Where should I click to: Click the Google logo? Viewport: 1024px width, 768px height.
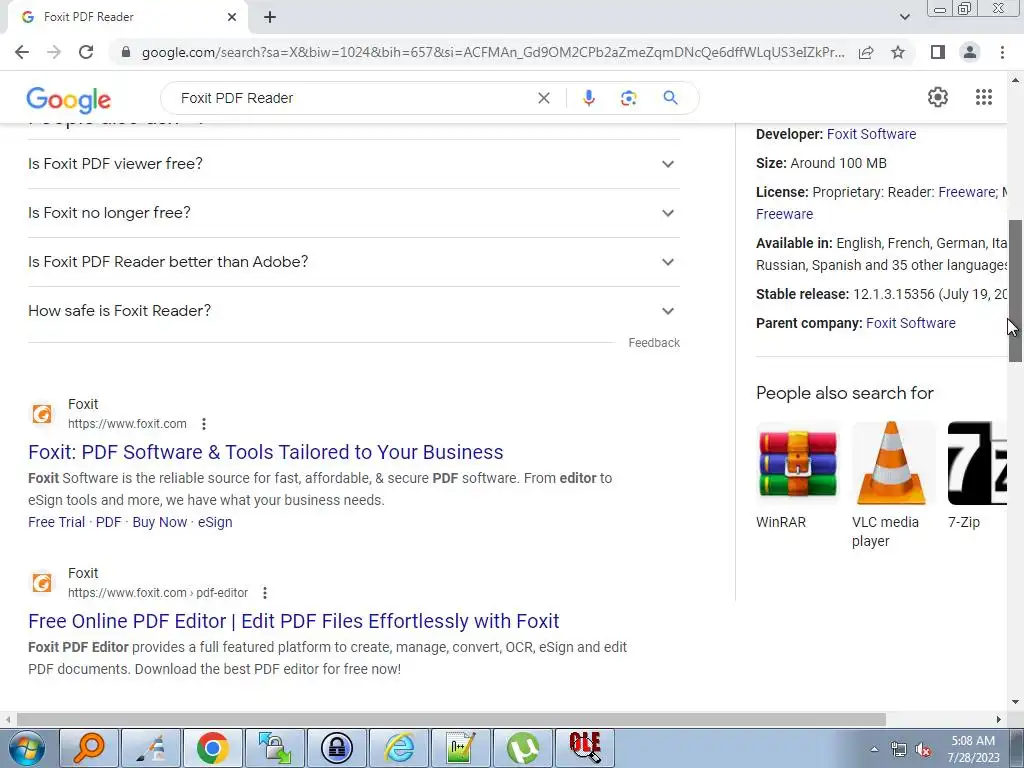click(69, 99)
